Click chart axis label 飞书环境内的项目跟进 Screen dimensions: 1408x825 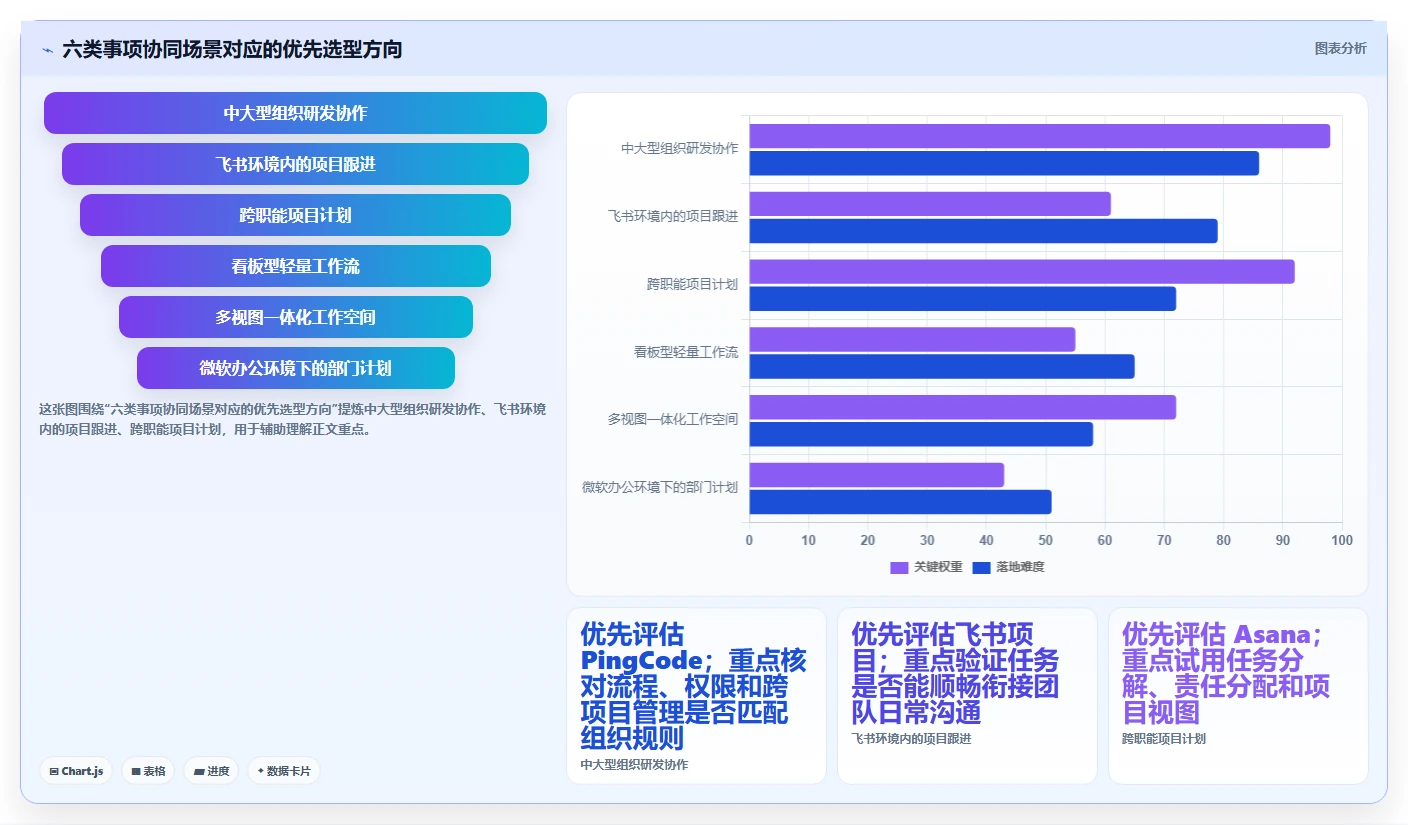click(673, 216)
